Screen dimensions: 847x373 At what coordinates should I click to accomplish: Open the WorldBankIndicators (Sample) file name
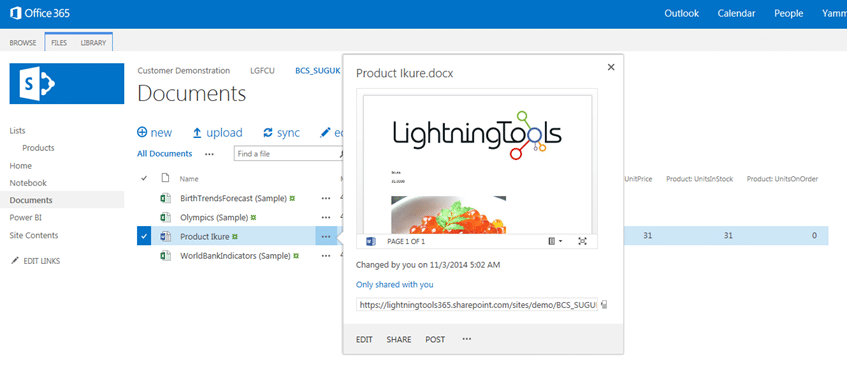tap(235, 256)
